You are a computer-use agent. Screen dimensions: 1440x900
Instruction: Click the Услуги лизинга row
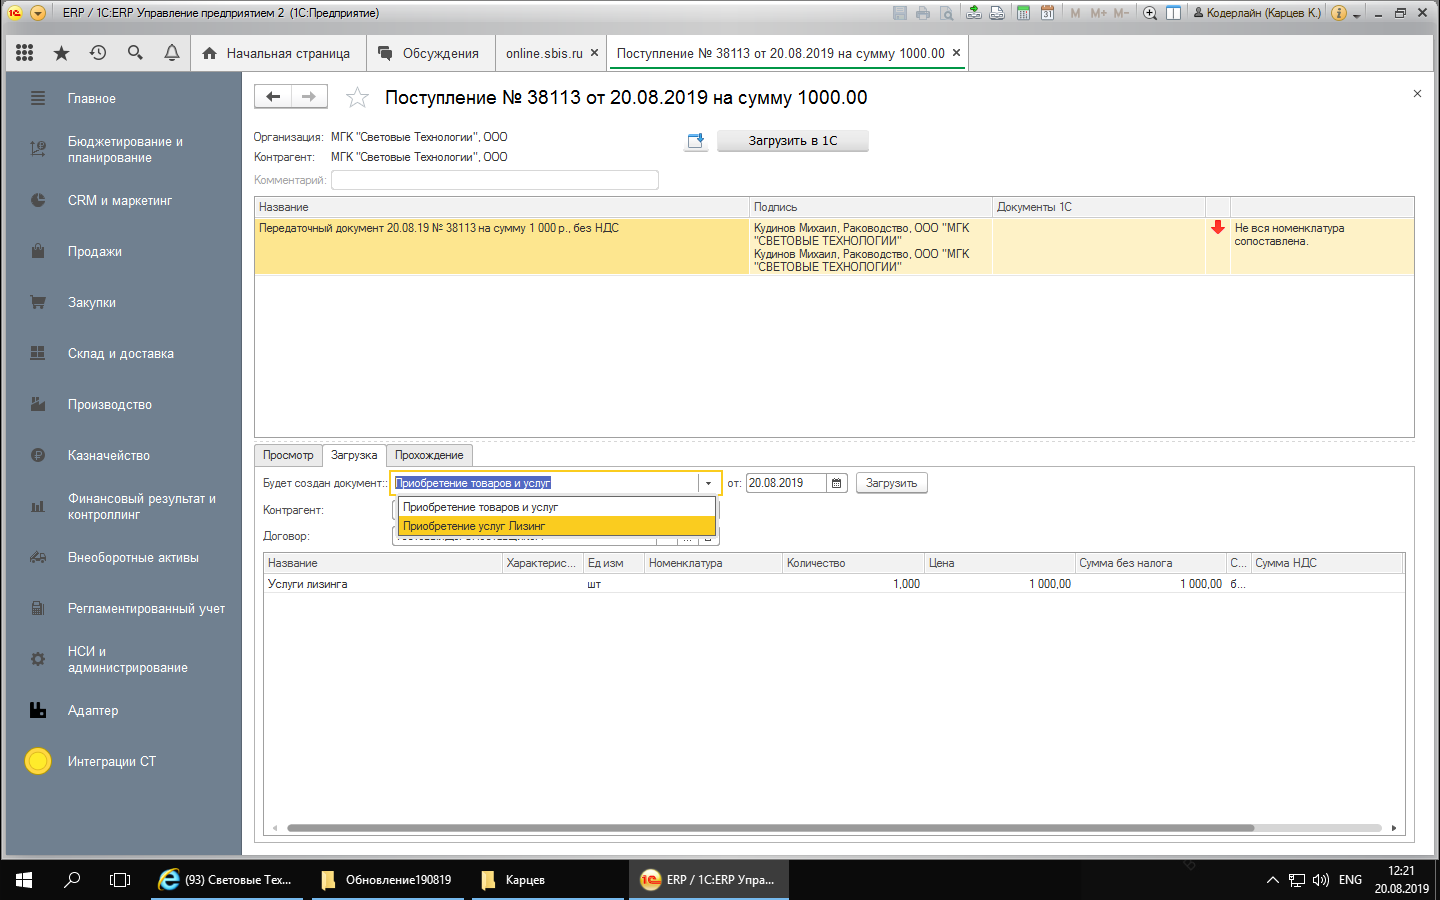tap(833, 584)
